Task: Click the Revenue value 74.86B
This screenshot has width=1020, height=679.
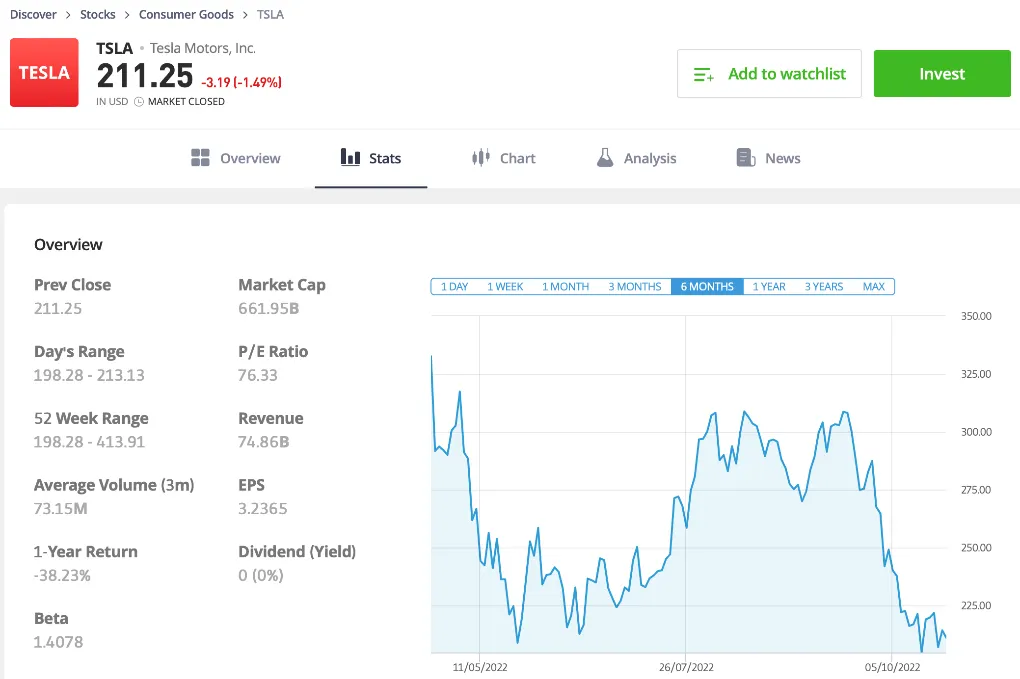Action: click(263, 442)
